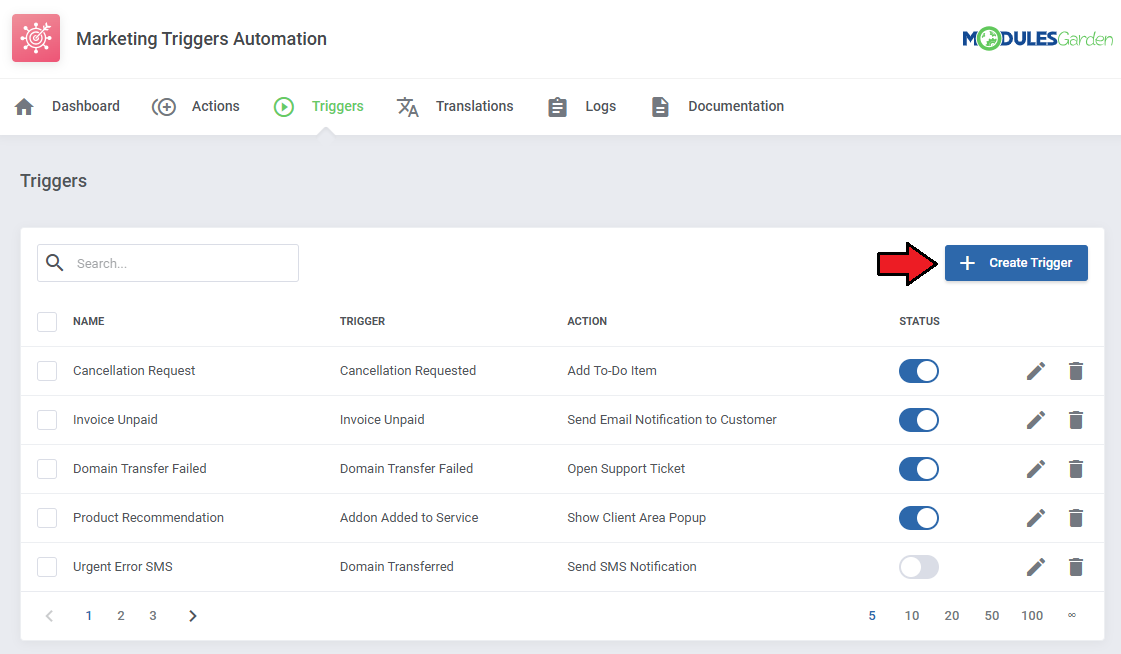
Task: Go to the next page arrow
Action: click(x=192, y=615)
